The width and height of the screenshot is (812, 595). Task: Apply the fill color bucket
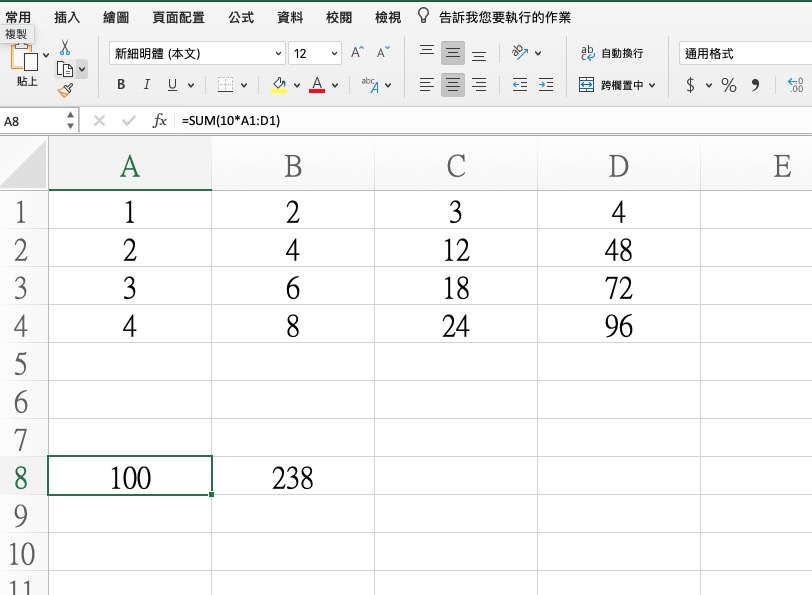click(x=279, y=85)
